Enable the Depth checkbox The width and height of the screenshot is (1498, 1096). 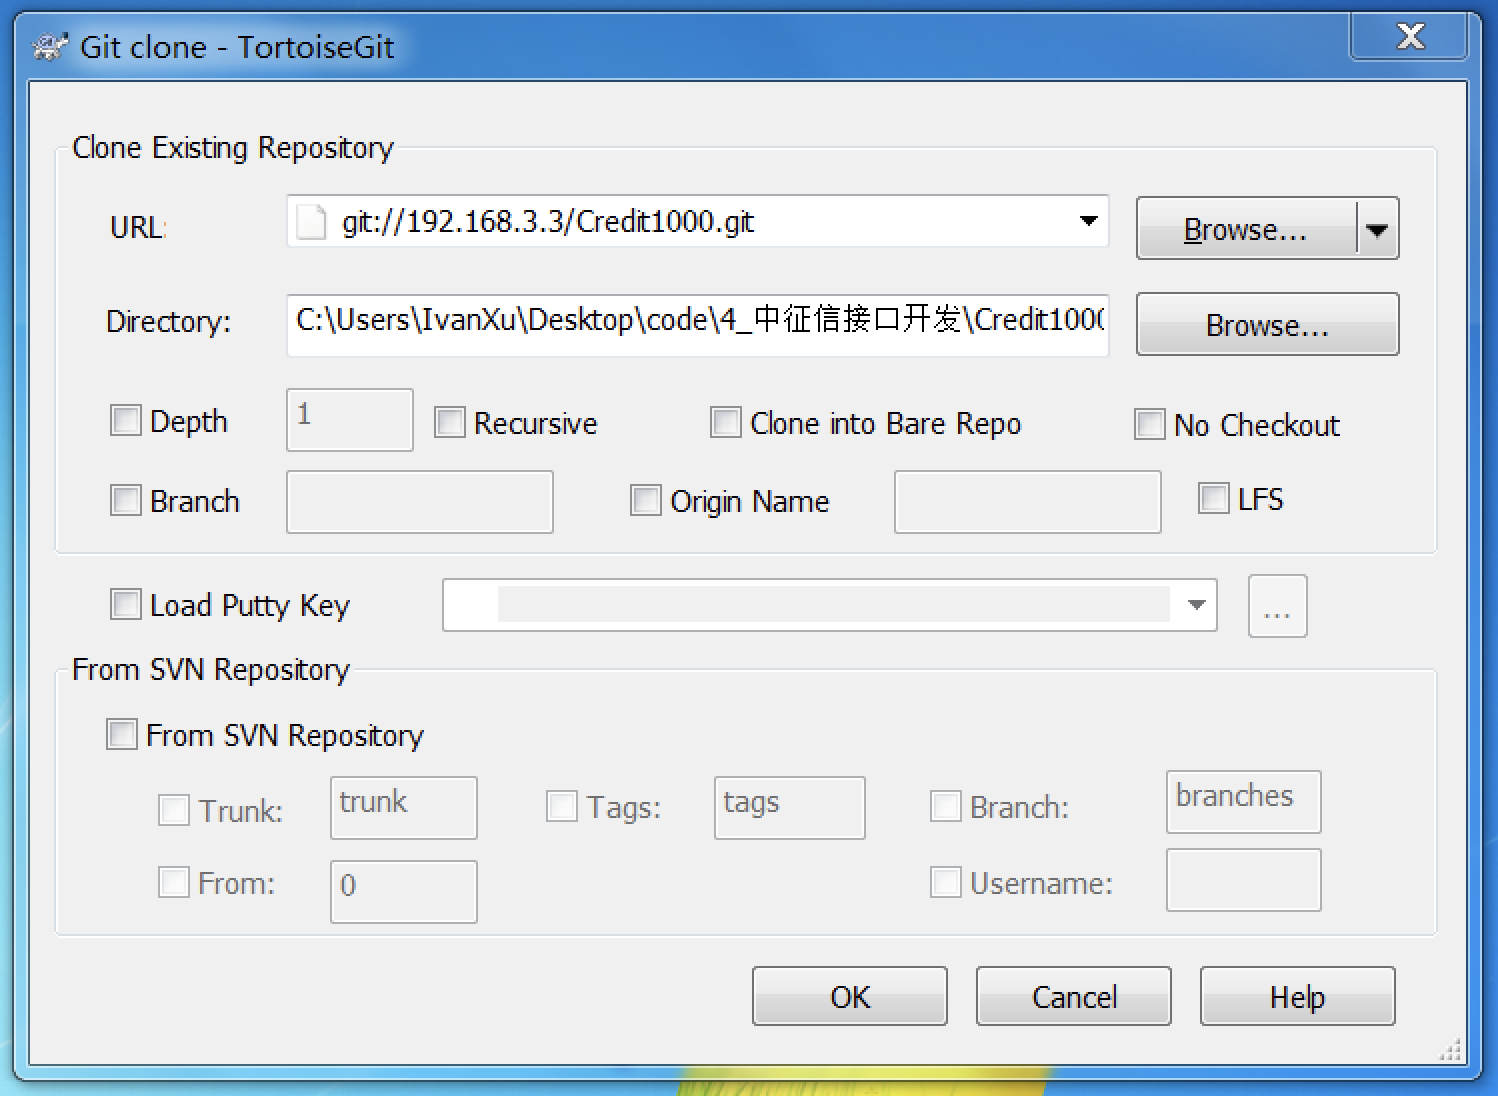(x=126, y=421)
